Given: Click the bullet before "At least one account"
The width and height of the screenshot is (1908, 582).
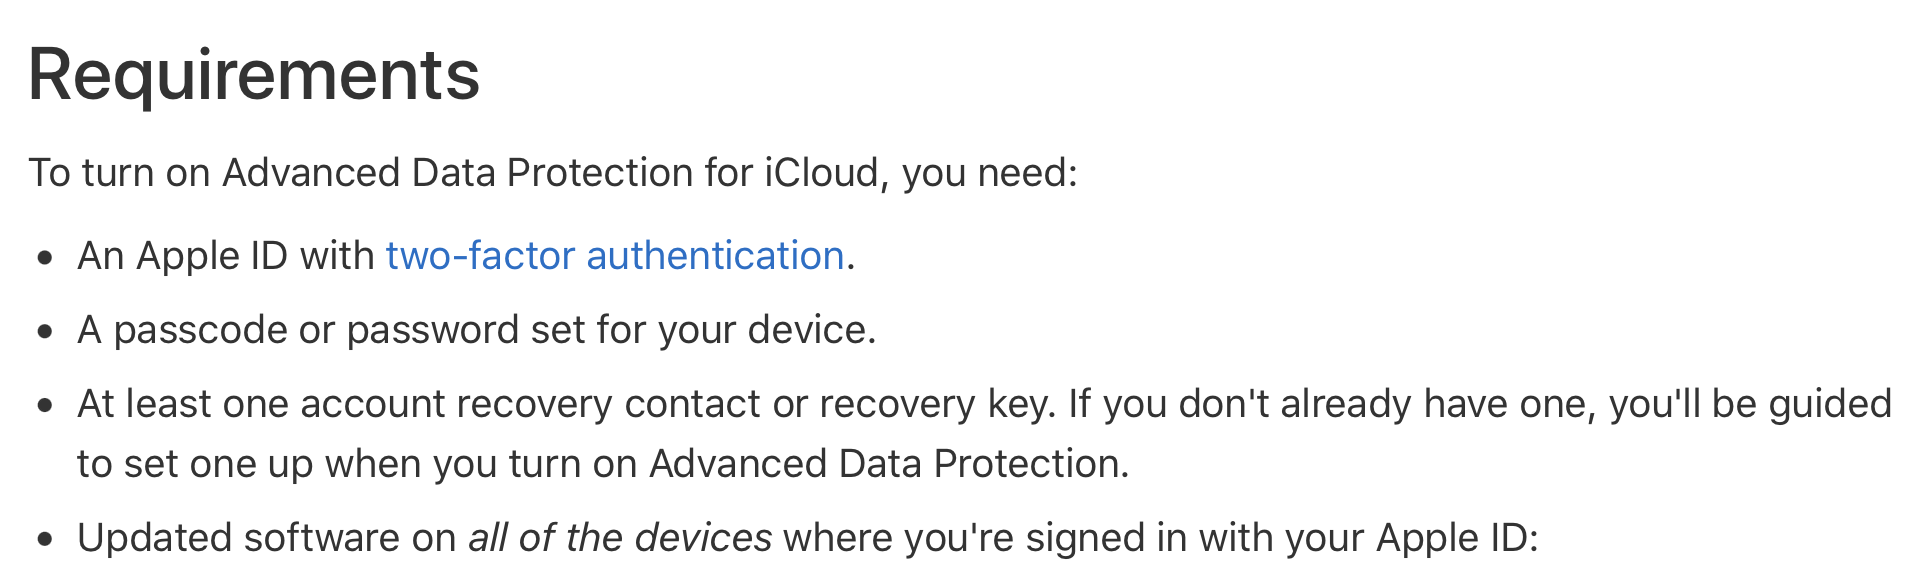Looking at the screenshot, I should 45,406.
